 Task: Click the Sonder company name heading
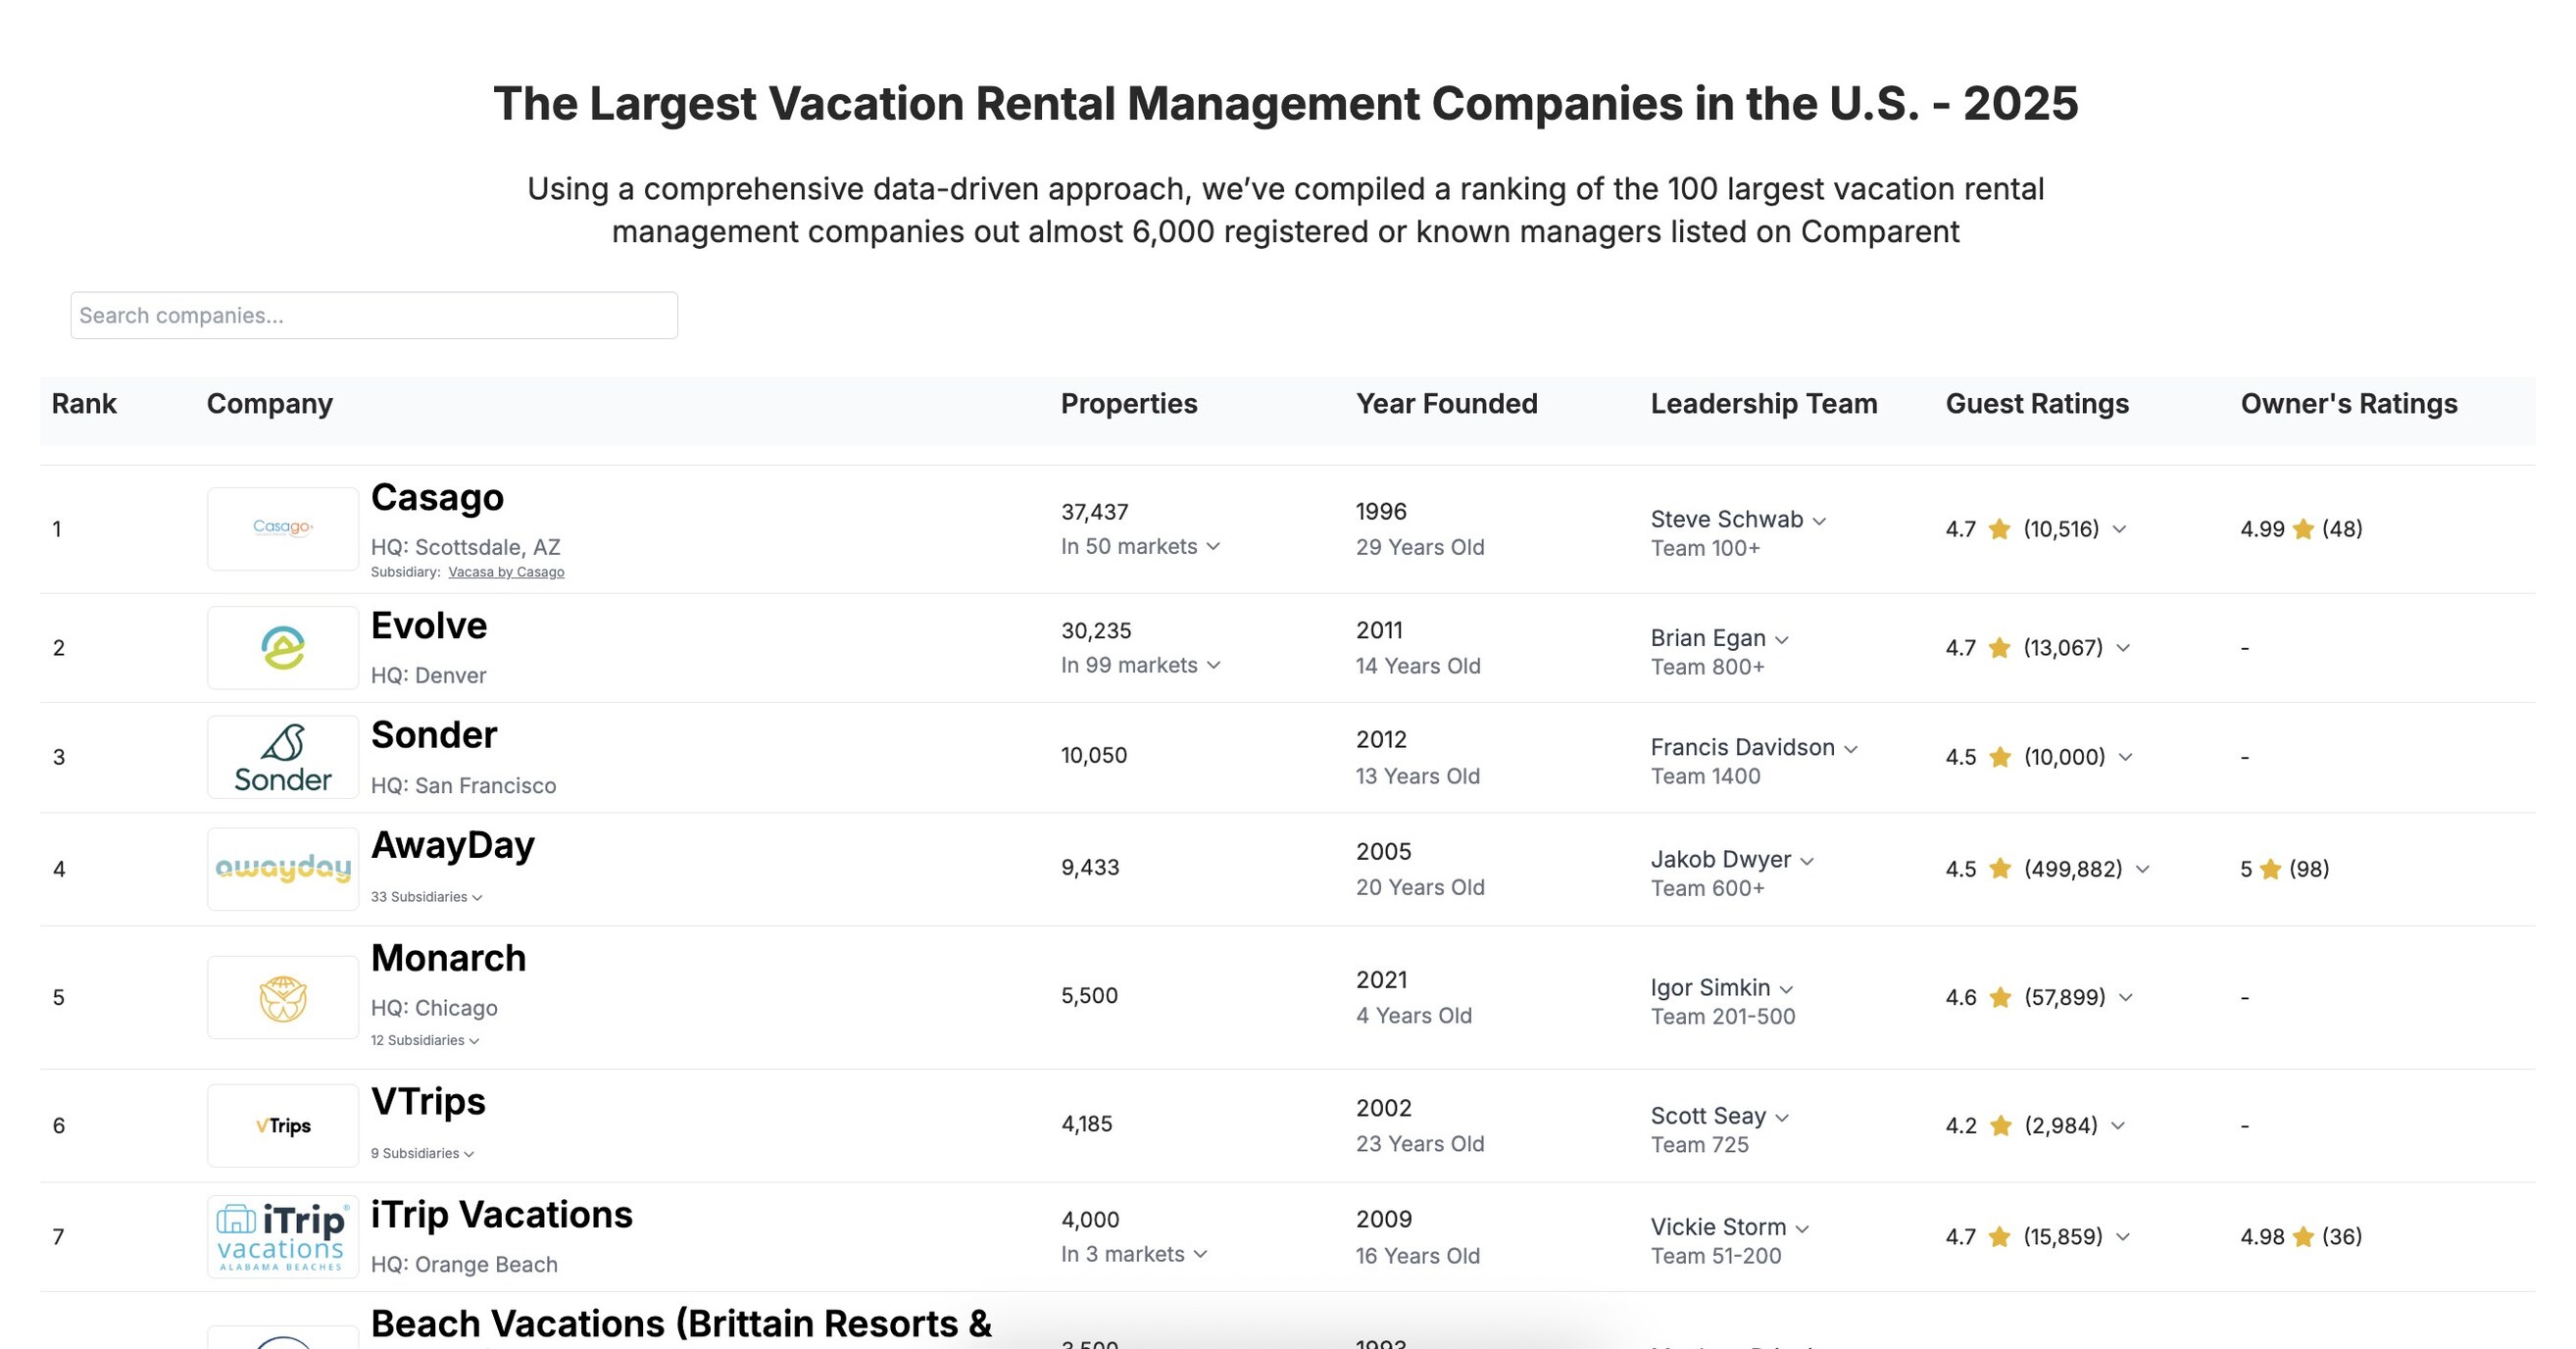pyautogui.click(x=434, y=734)
